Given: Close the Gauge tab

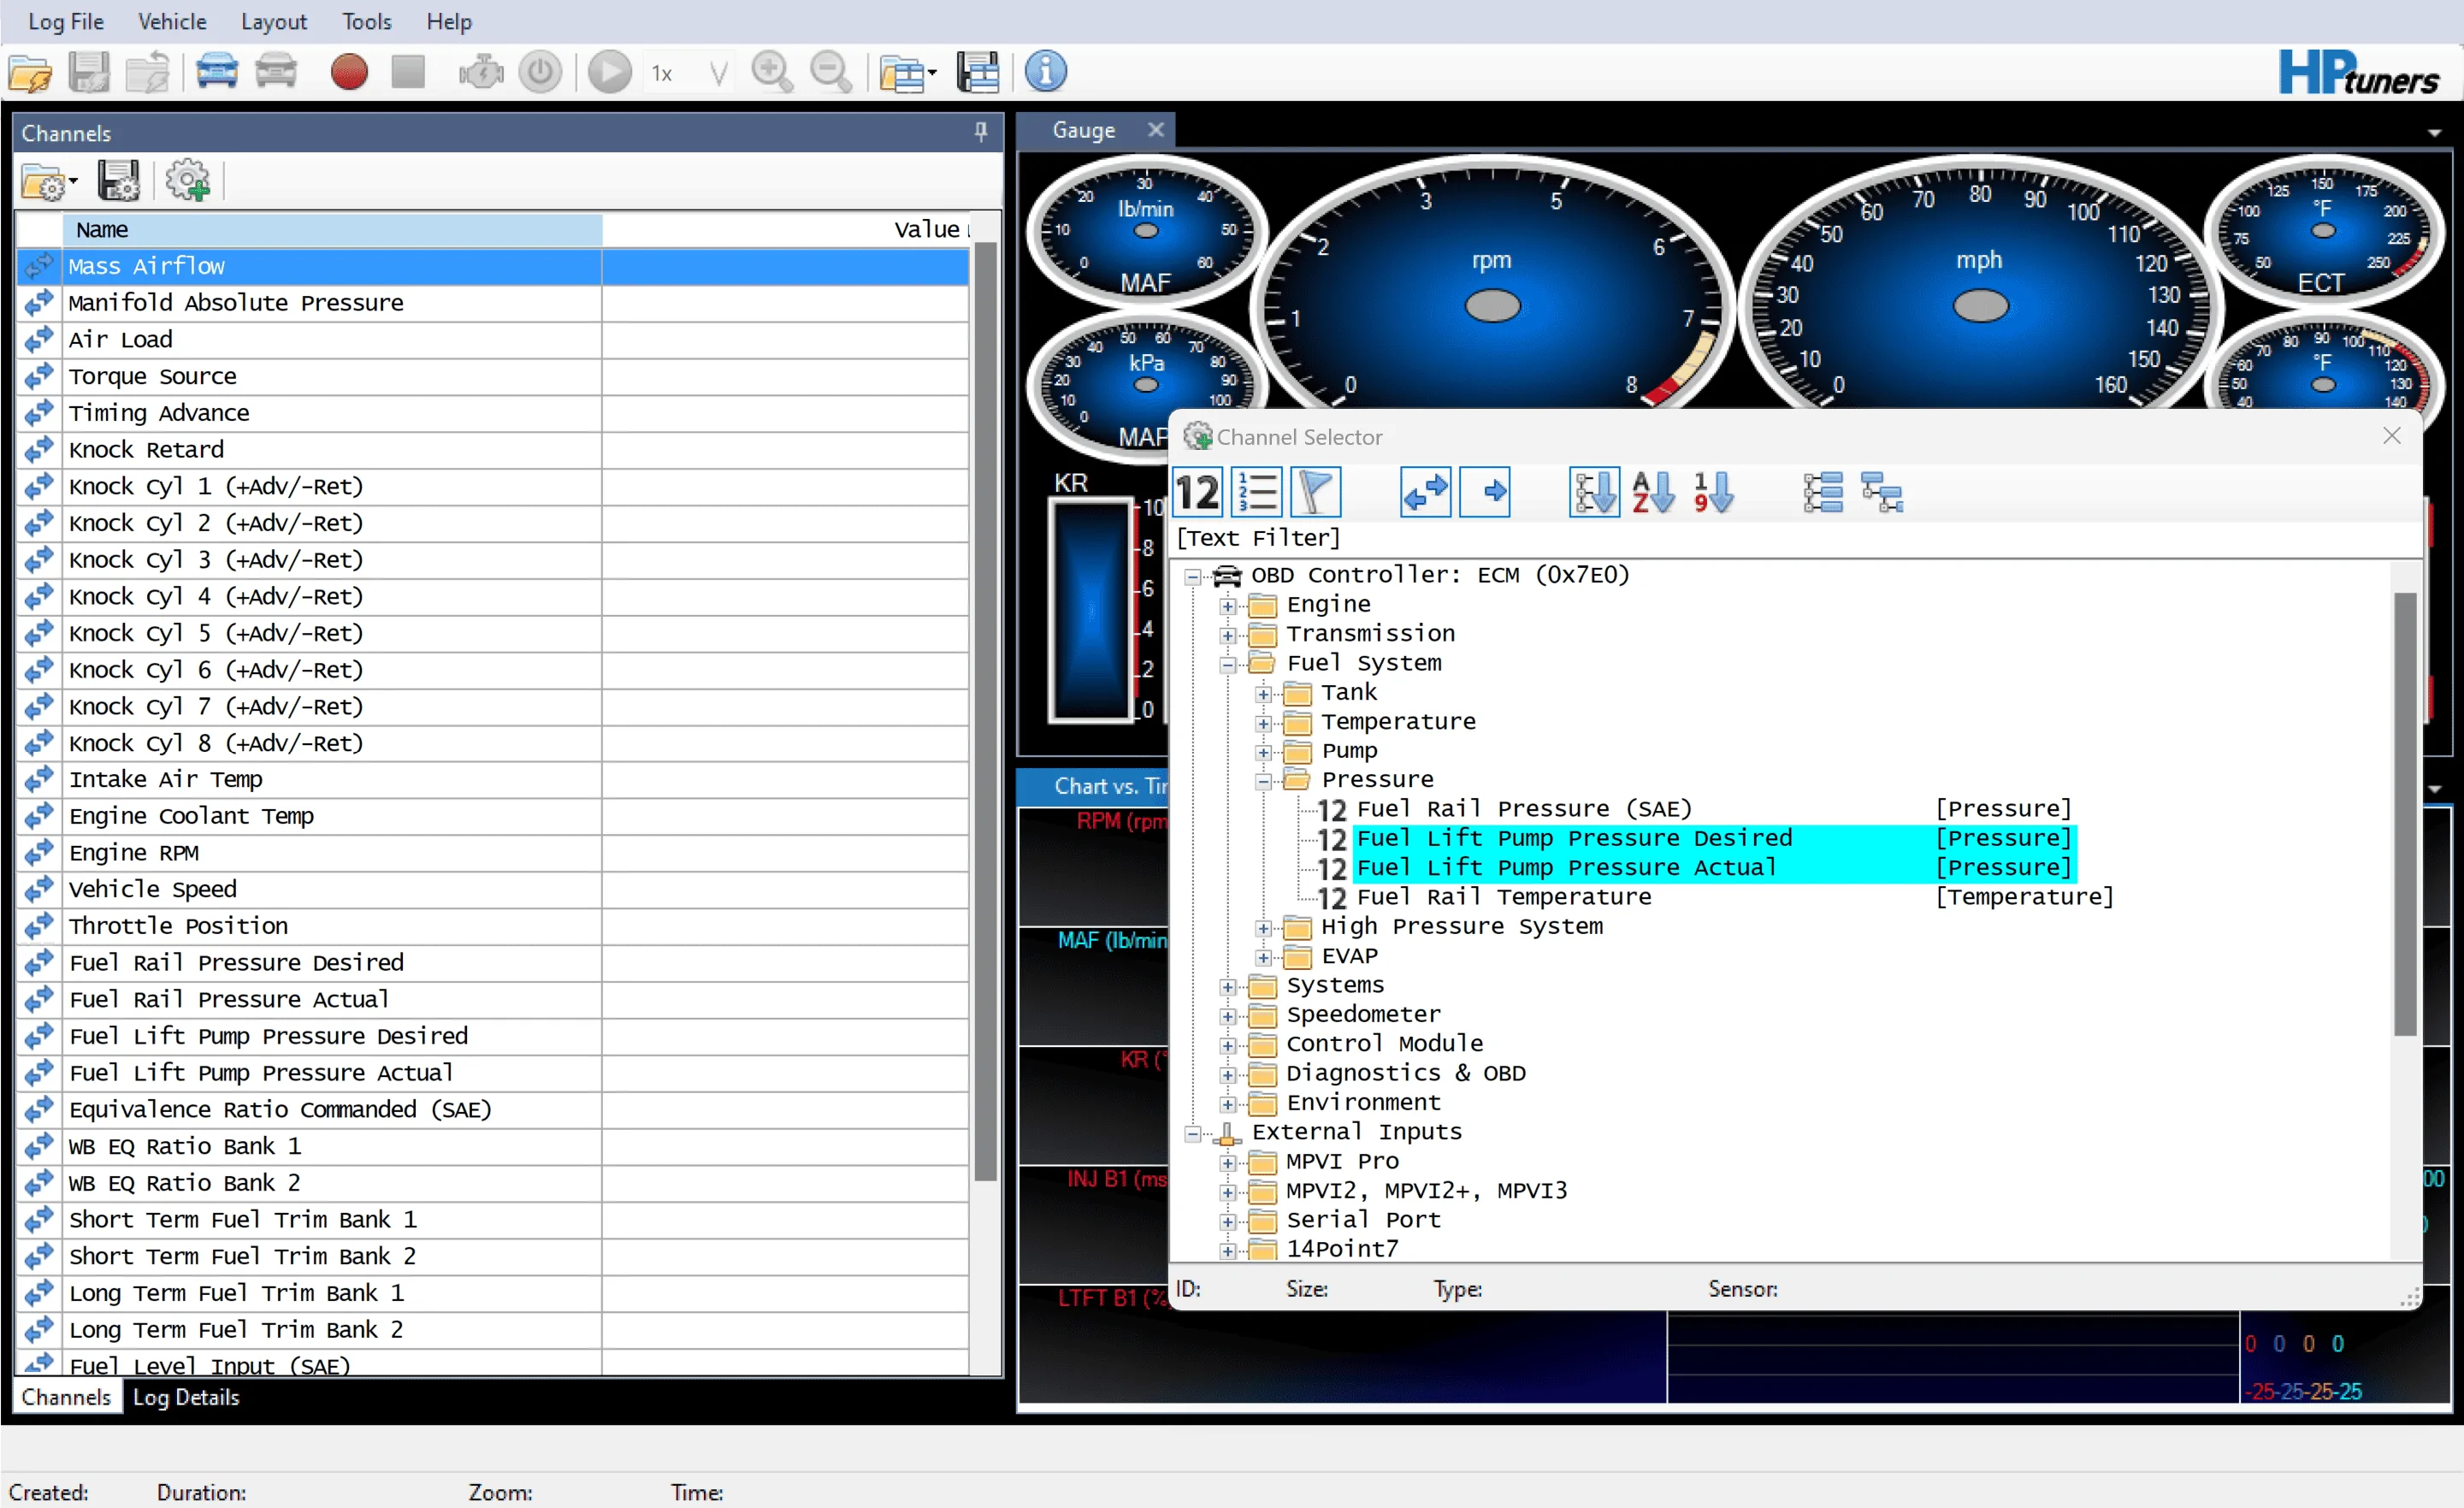Looking at the screenshot, I should click(x=1156, y=130).
